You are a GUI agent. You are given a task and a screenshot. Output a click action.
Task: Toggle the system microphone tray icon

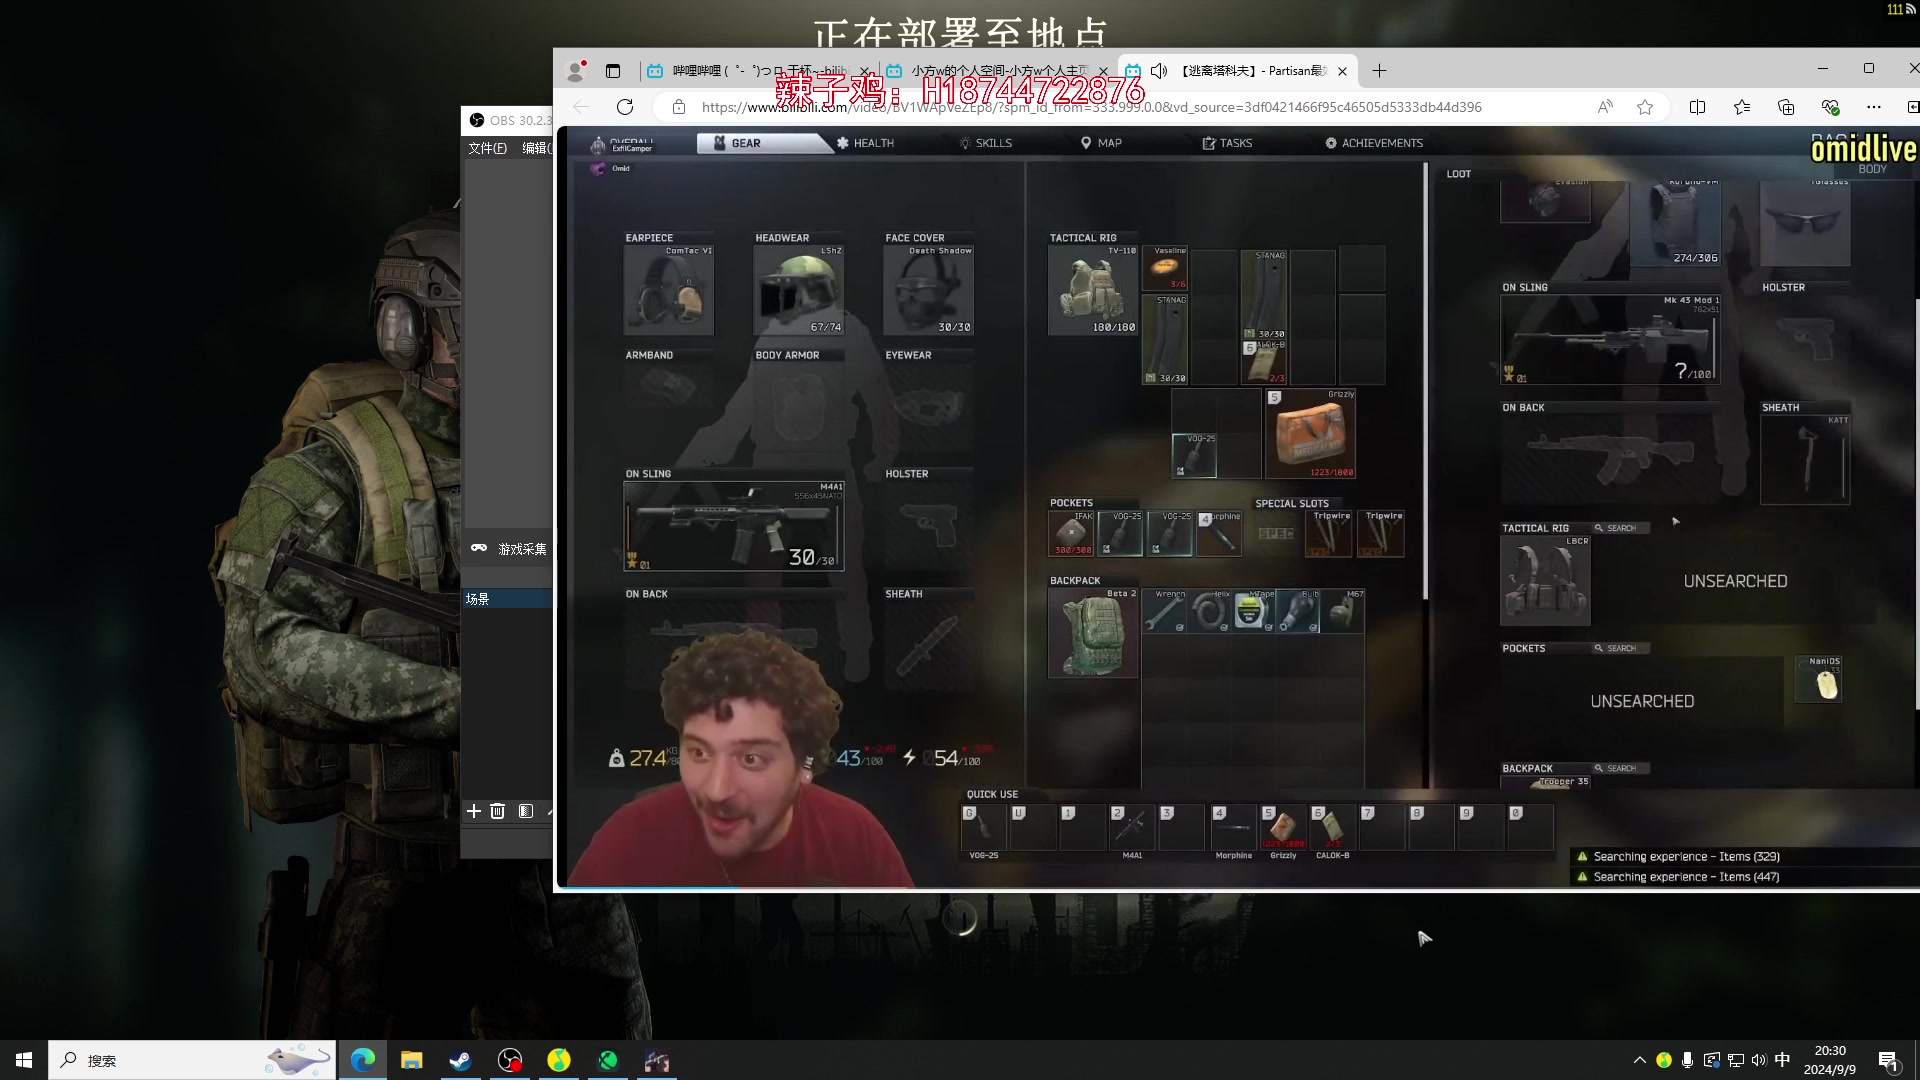pos(1687,1060)
